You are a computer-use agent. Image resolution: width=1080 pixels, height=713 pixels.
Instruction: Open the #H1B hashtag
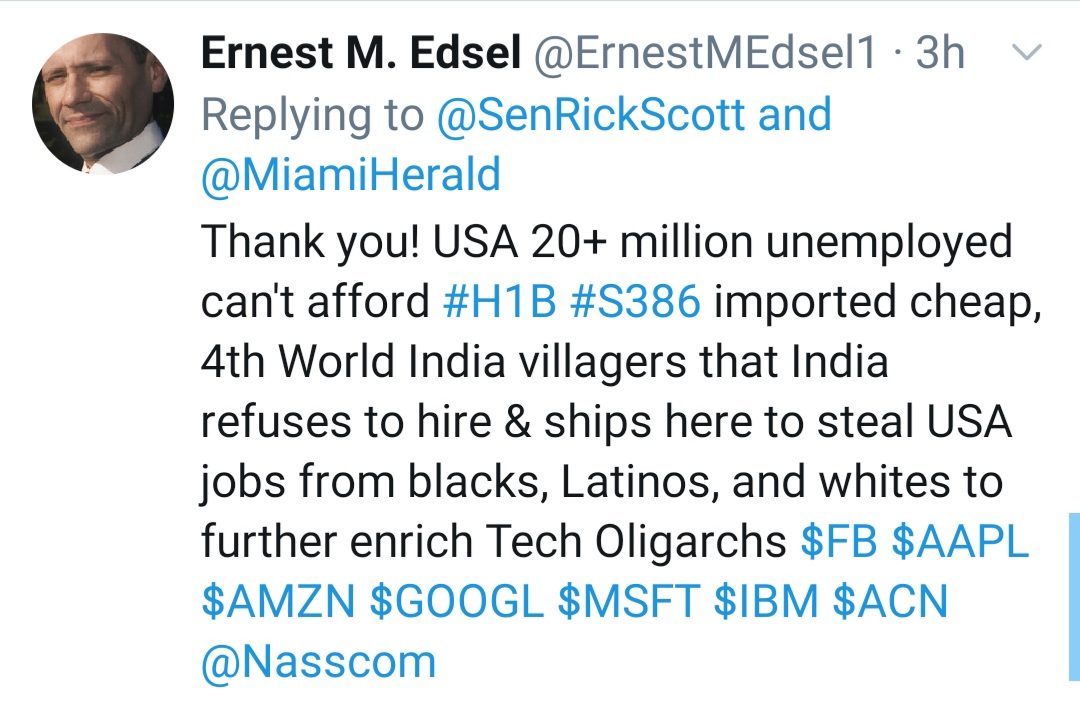[498, 301]
